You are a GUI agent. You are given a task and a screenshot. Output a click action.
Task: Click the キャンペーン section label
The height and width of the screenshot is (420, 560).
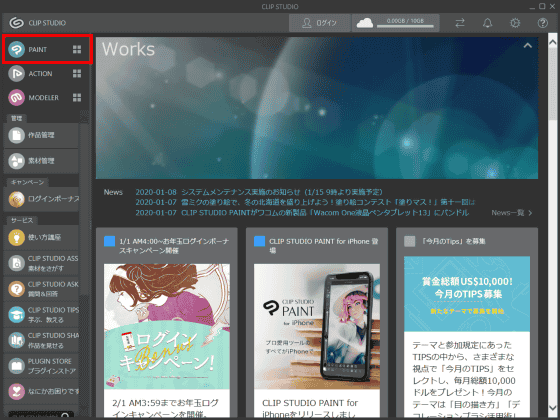28,182
